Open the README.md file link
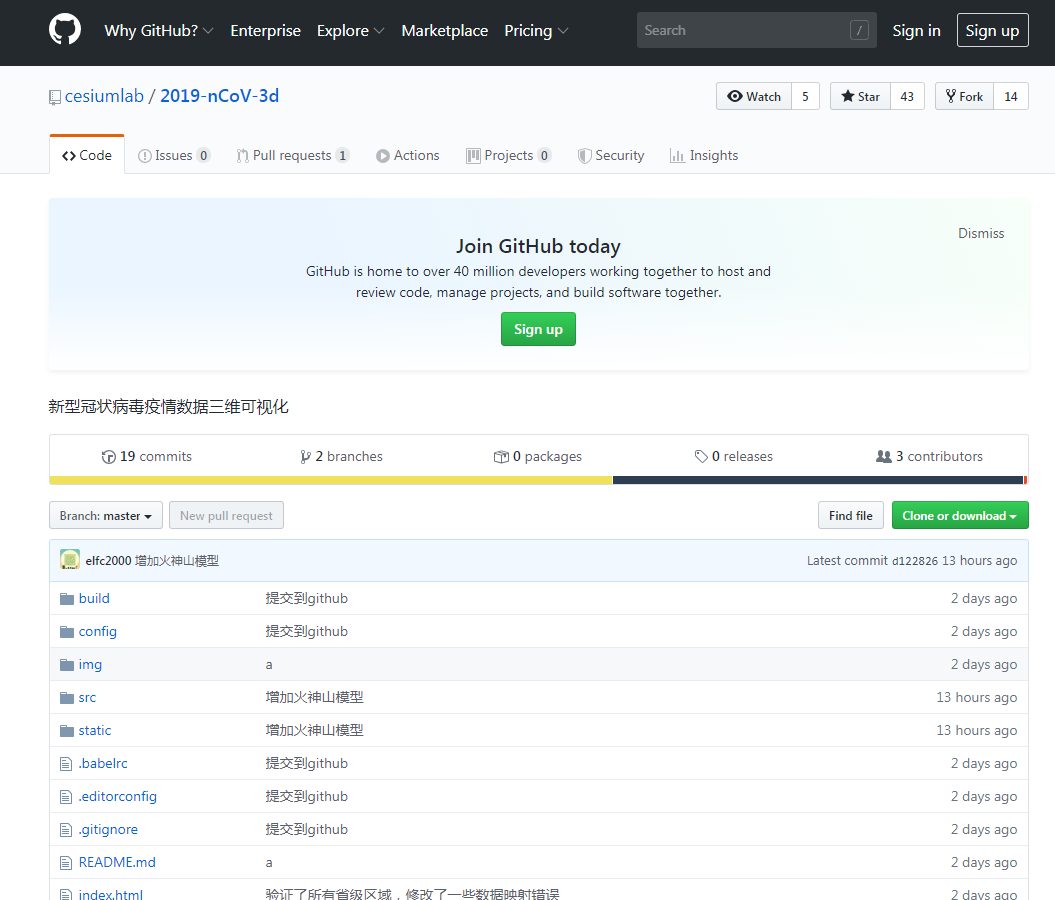Viewport: 1055px width, 900px height. pos(117,862)
